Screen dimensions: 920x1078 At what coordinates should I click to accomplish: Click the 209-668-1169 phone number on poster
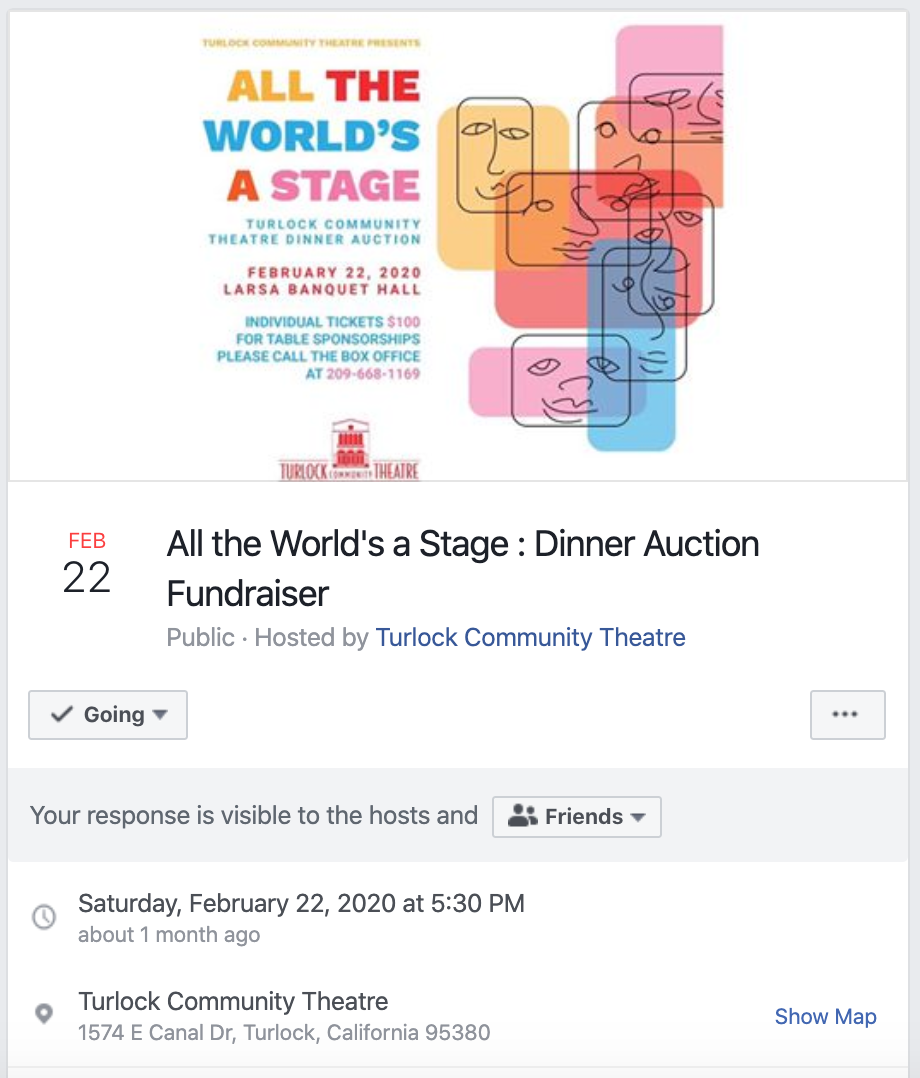click(x=373, y=374)
